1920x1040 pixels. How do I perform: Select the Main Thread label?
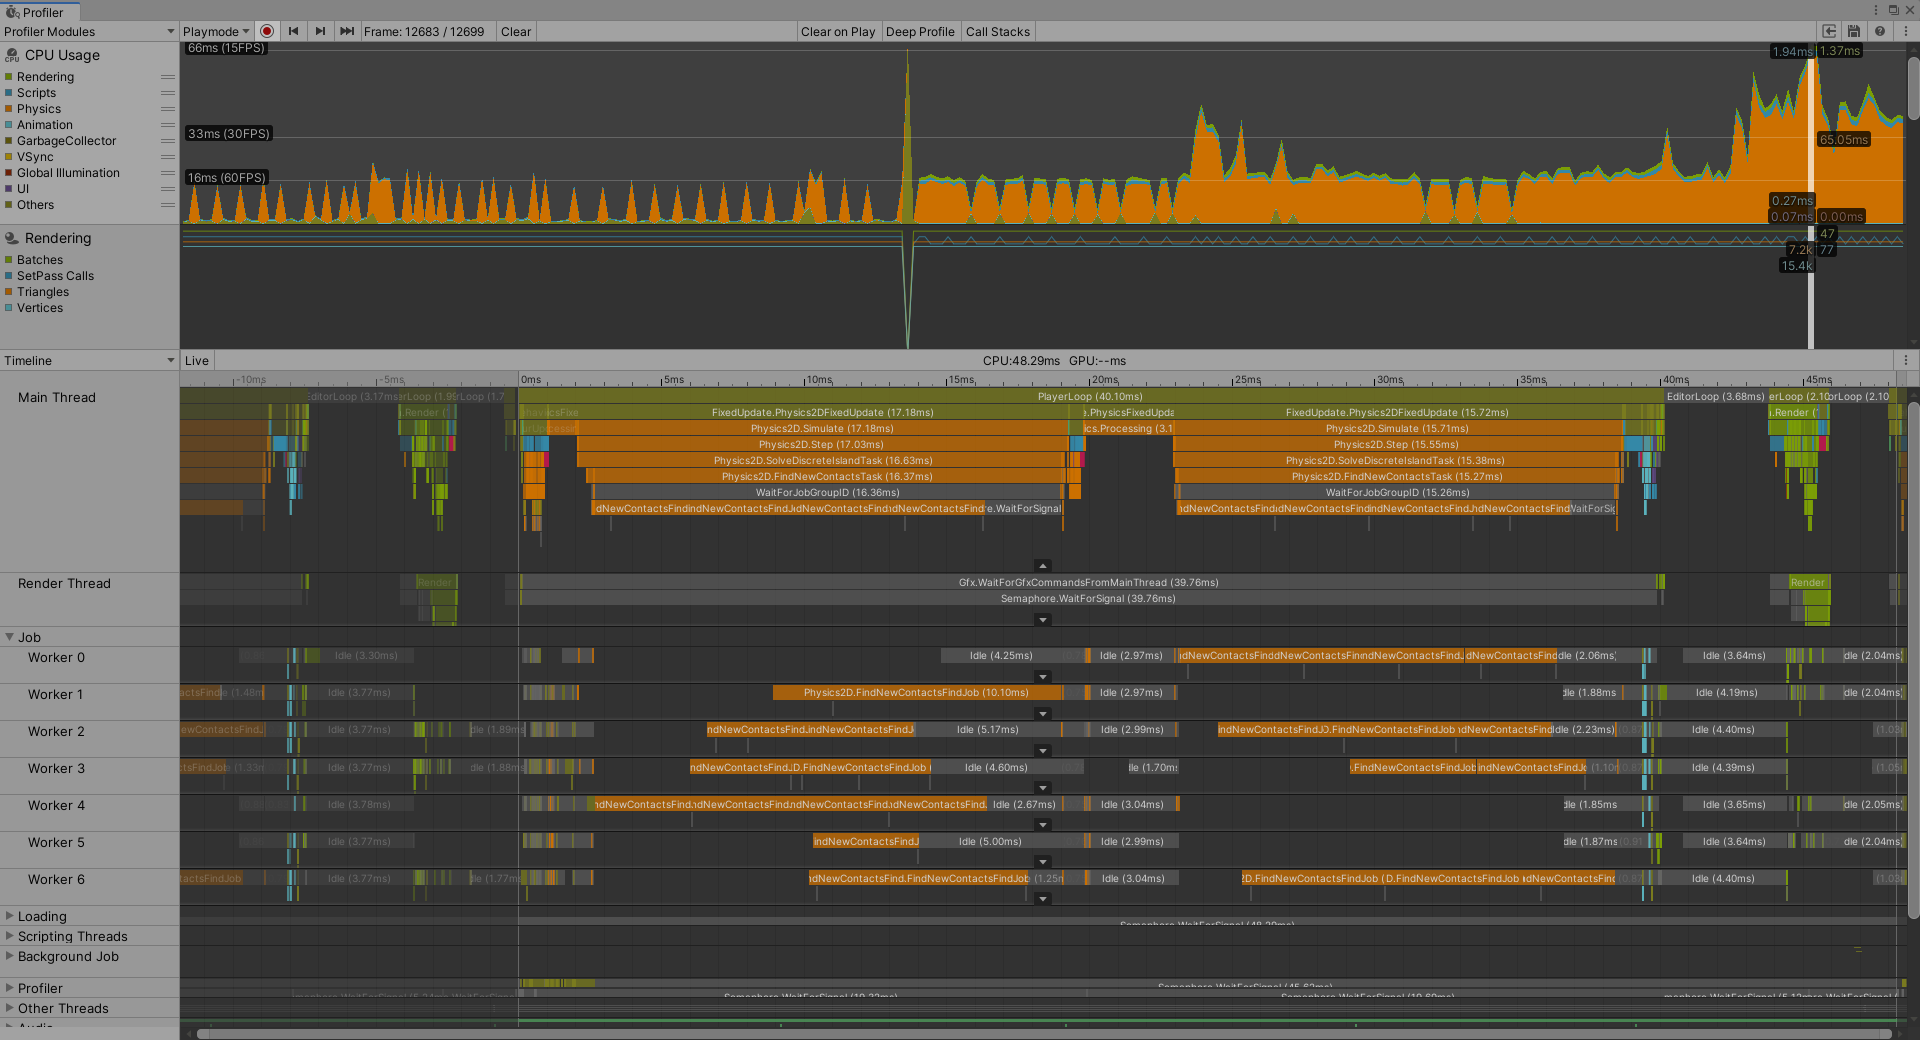[x=57, y=397]
